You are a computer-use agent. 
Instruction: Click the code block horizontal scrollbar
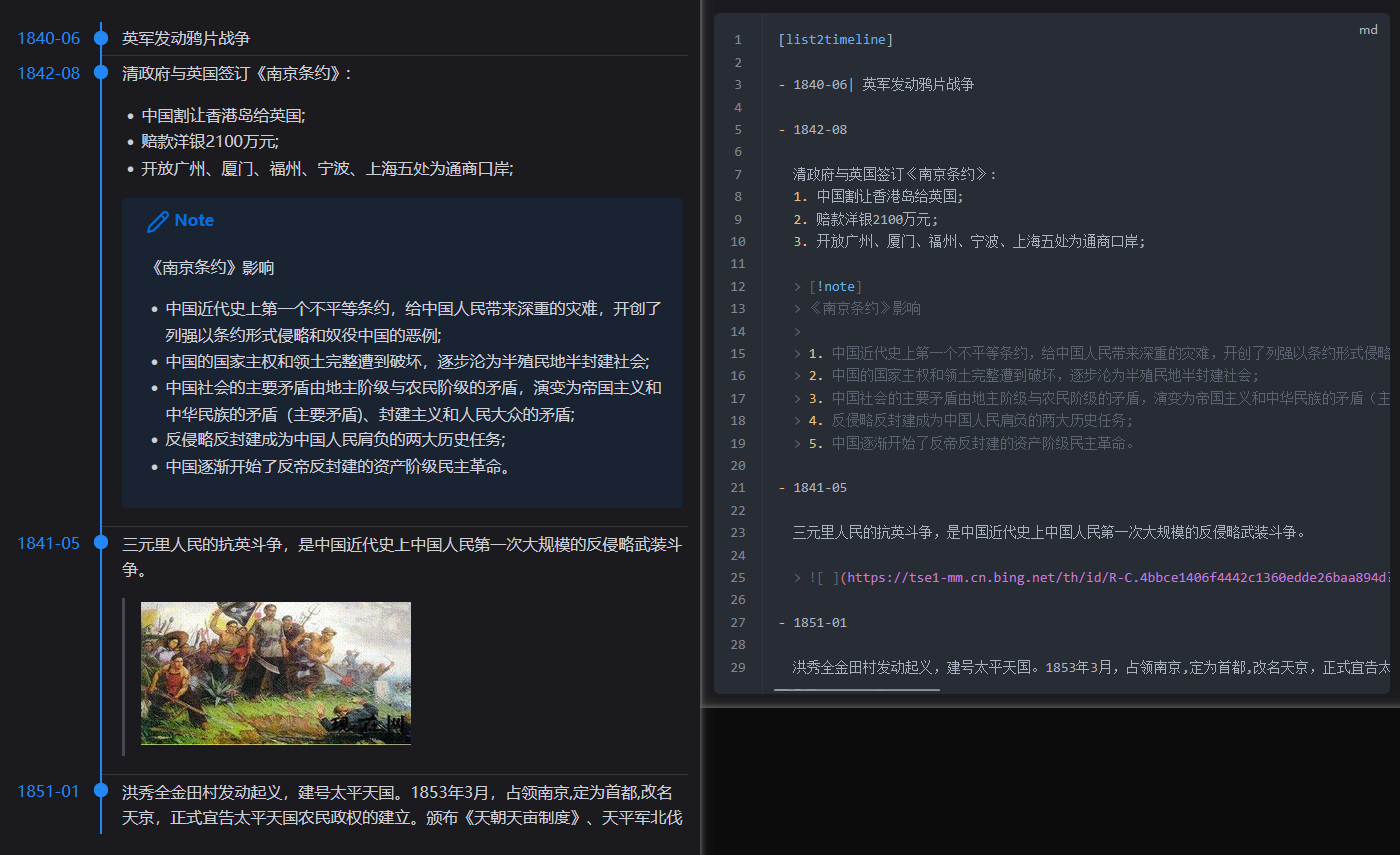tap(857, 689)
